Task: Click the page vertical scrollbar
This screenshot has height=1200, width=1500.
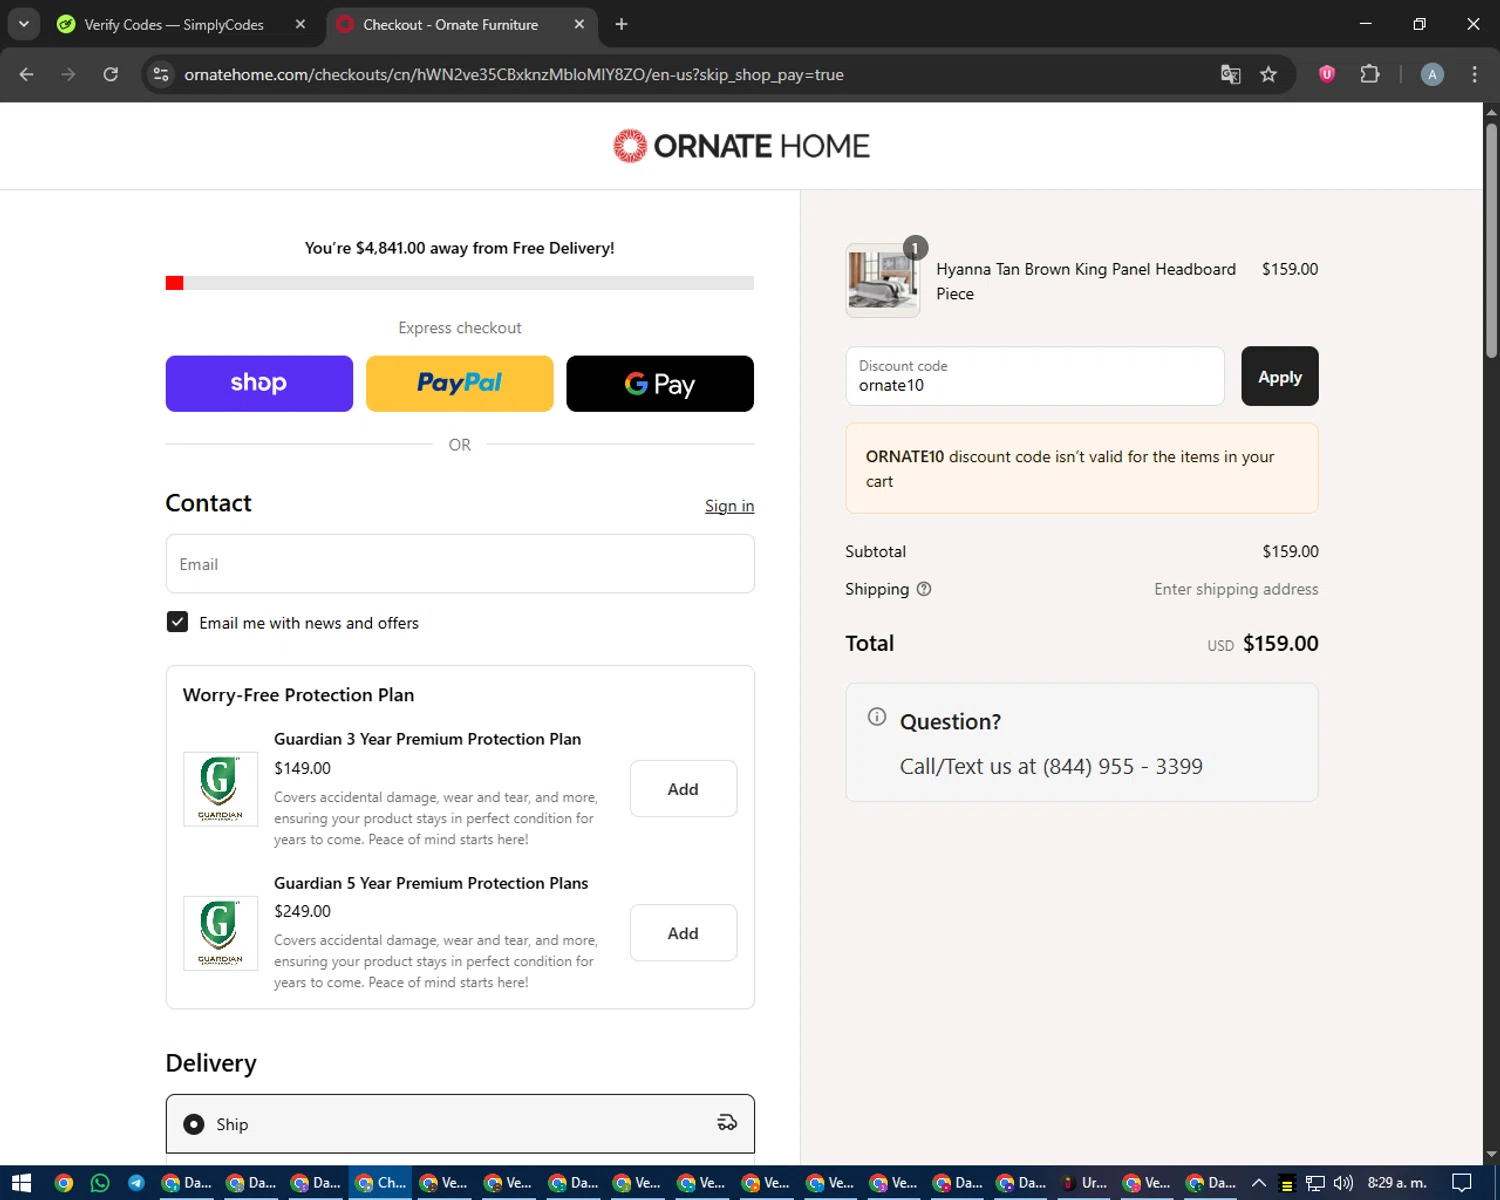Action: [1491, 240]
